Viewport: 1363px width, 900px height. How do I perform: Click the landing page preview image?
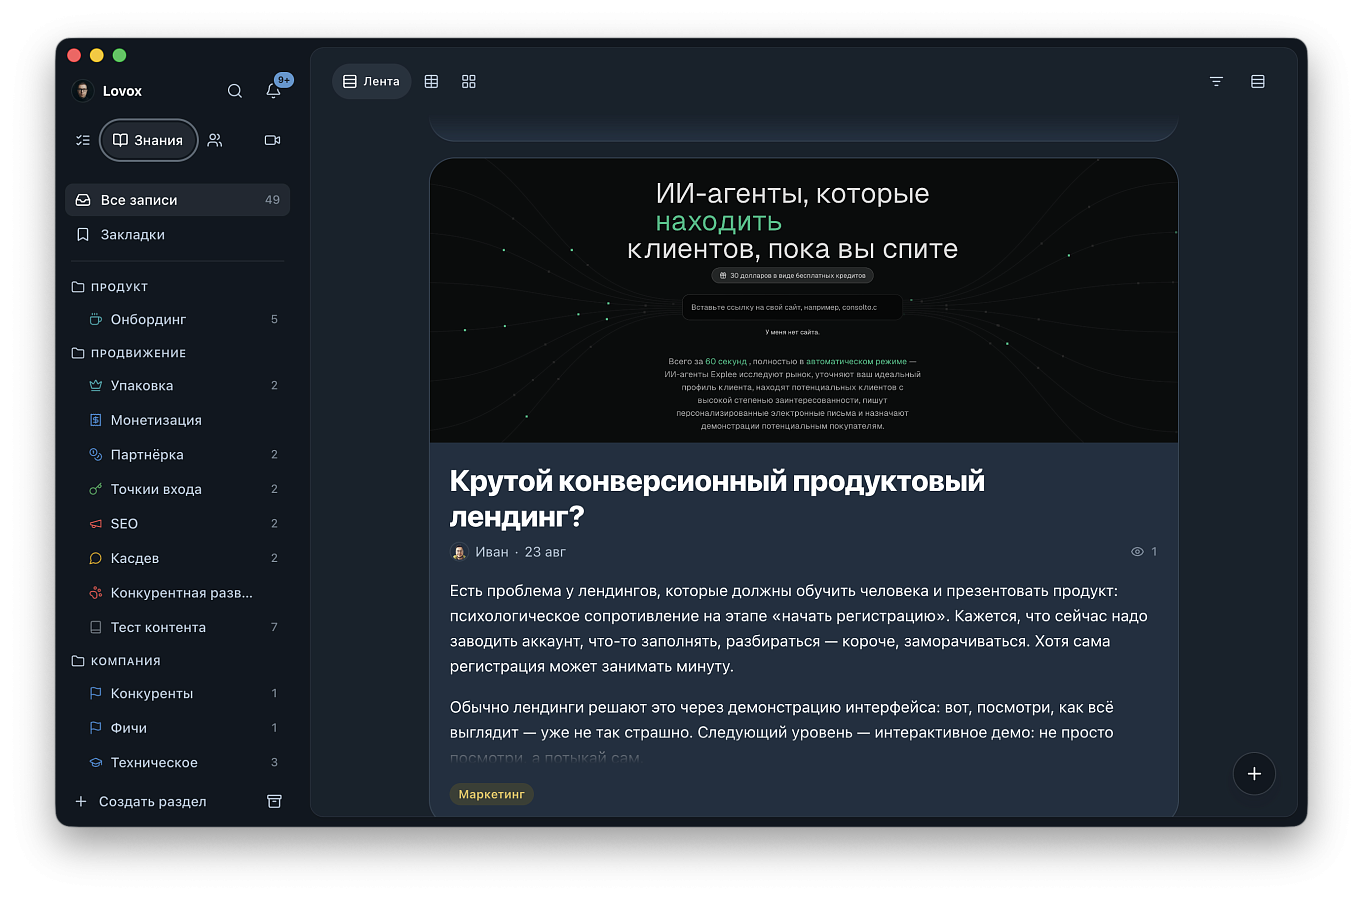pos(804,301)
